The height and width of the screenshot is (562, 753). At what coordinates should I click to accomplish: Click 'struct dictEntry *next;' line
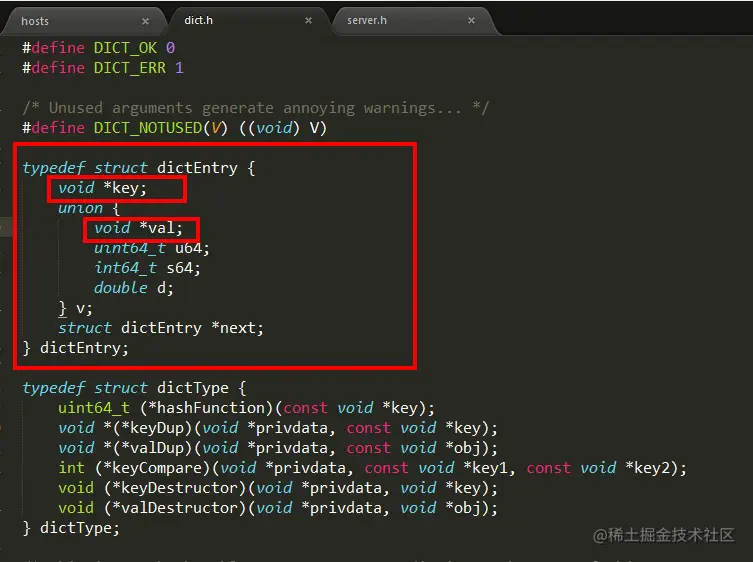[161, 328]
